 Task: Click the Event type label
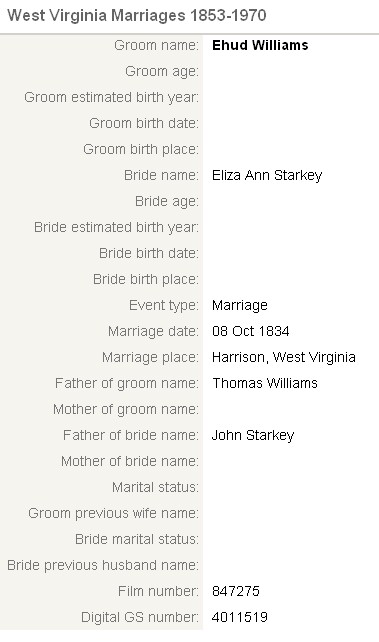pyautogui.click(x=164, y=305)
